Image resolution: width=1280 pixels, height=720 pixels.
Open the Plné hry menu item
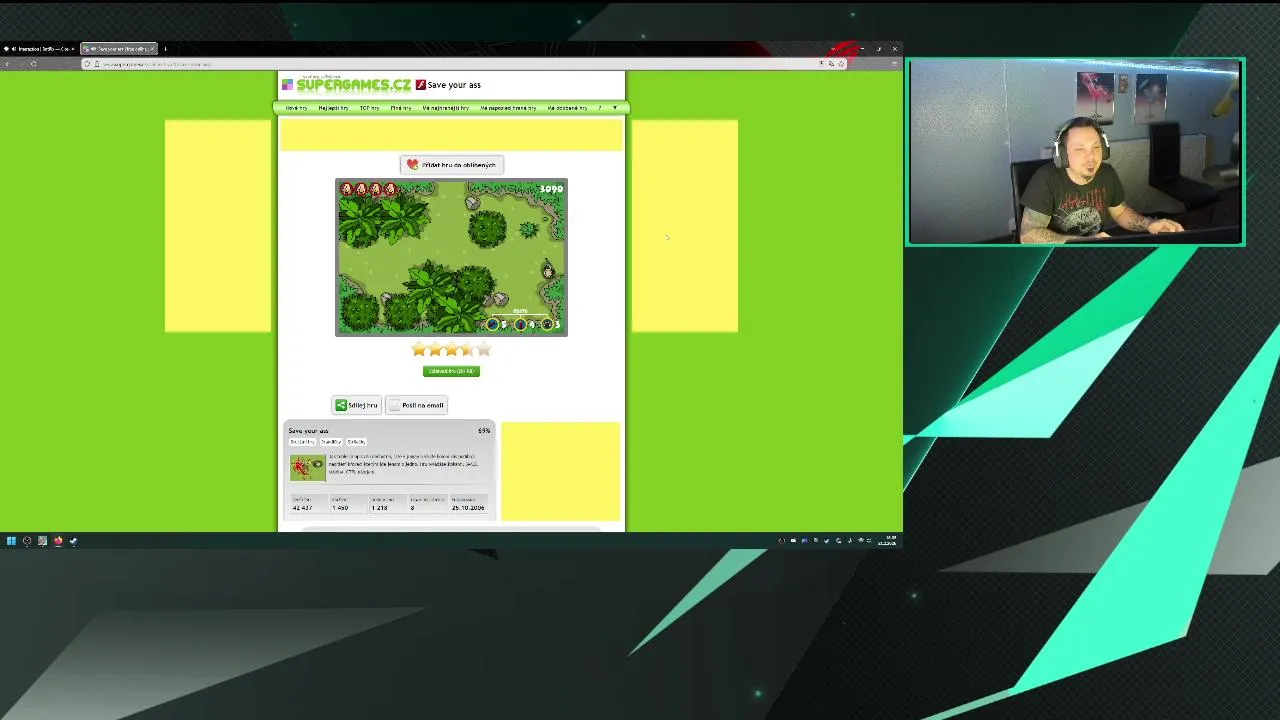point(401,108)
